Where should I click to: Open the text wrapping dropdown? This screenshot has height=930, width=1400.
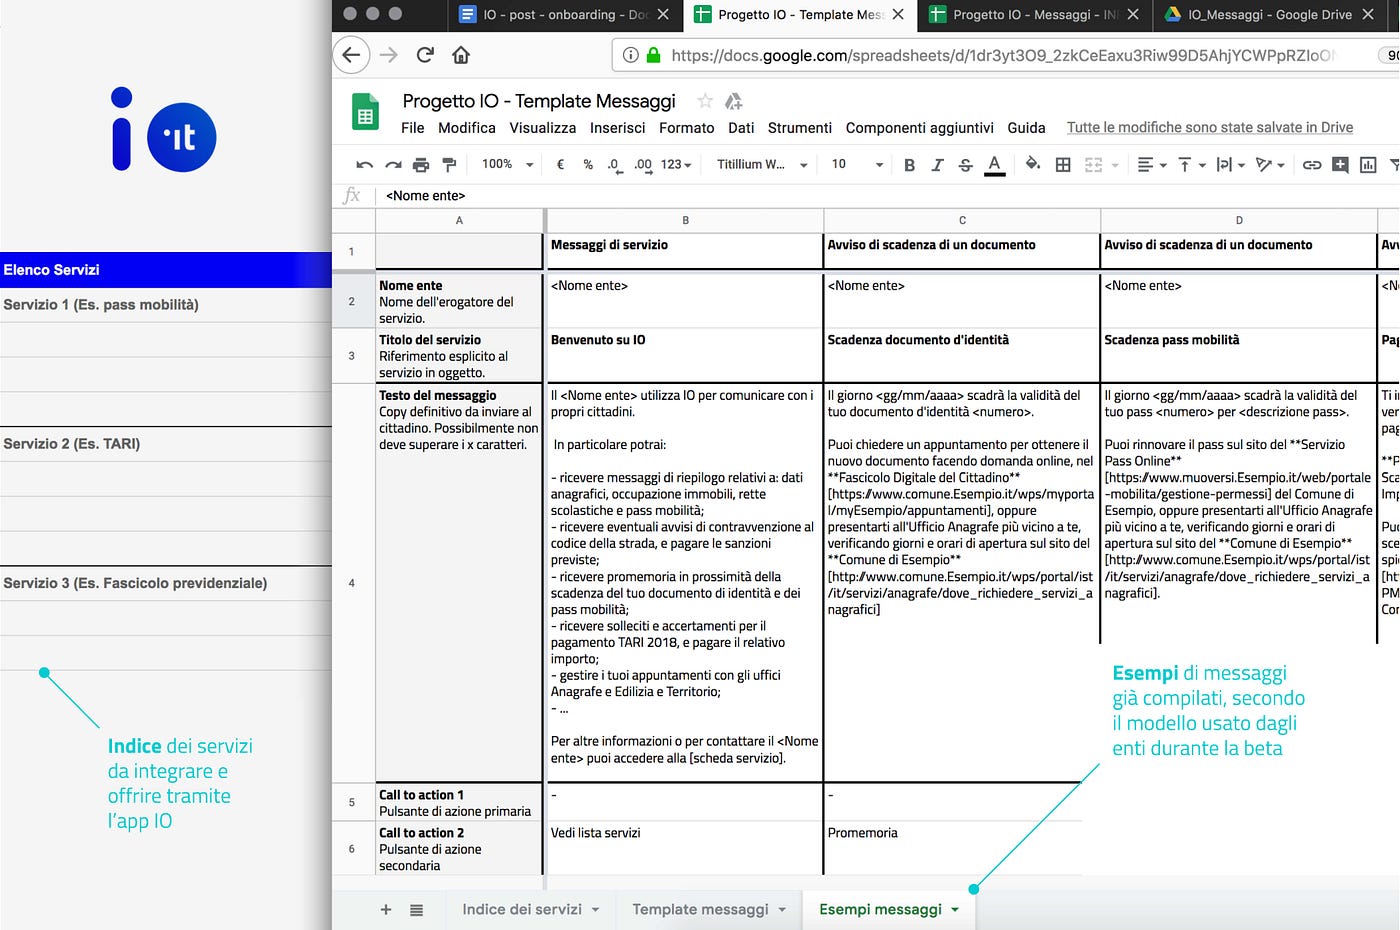(x=1230, y=165)
